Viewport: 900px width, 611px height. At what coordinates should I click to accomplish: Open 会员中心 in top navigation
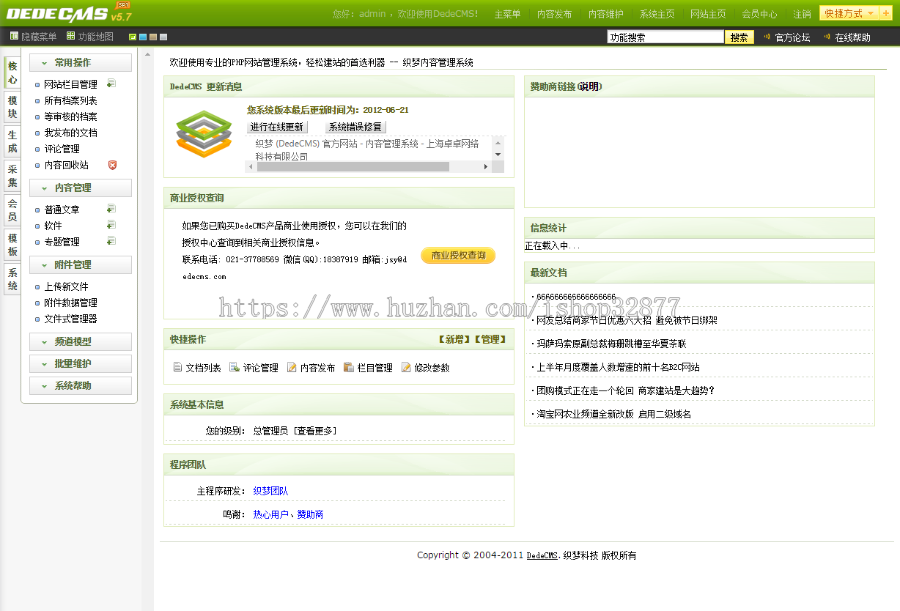[759, 14]
